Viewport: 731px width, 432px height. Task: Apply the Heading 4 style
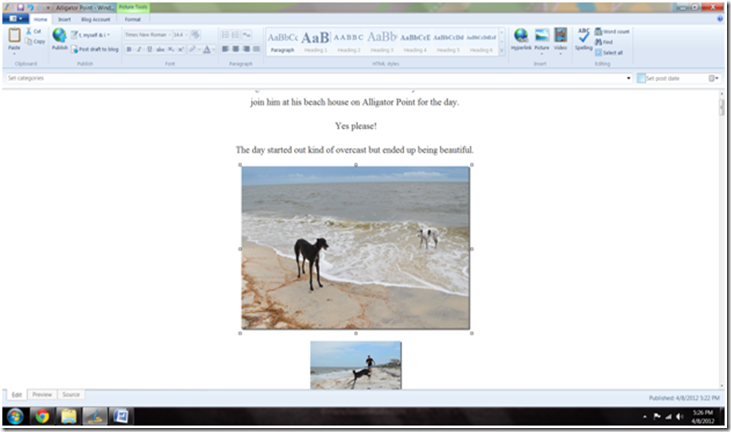point(415,41)
